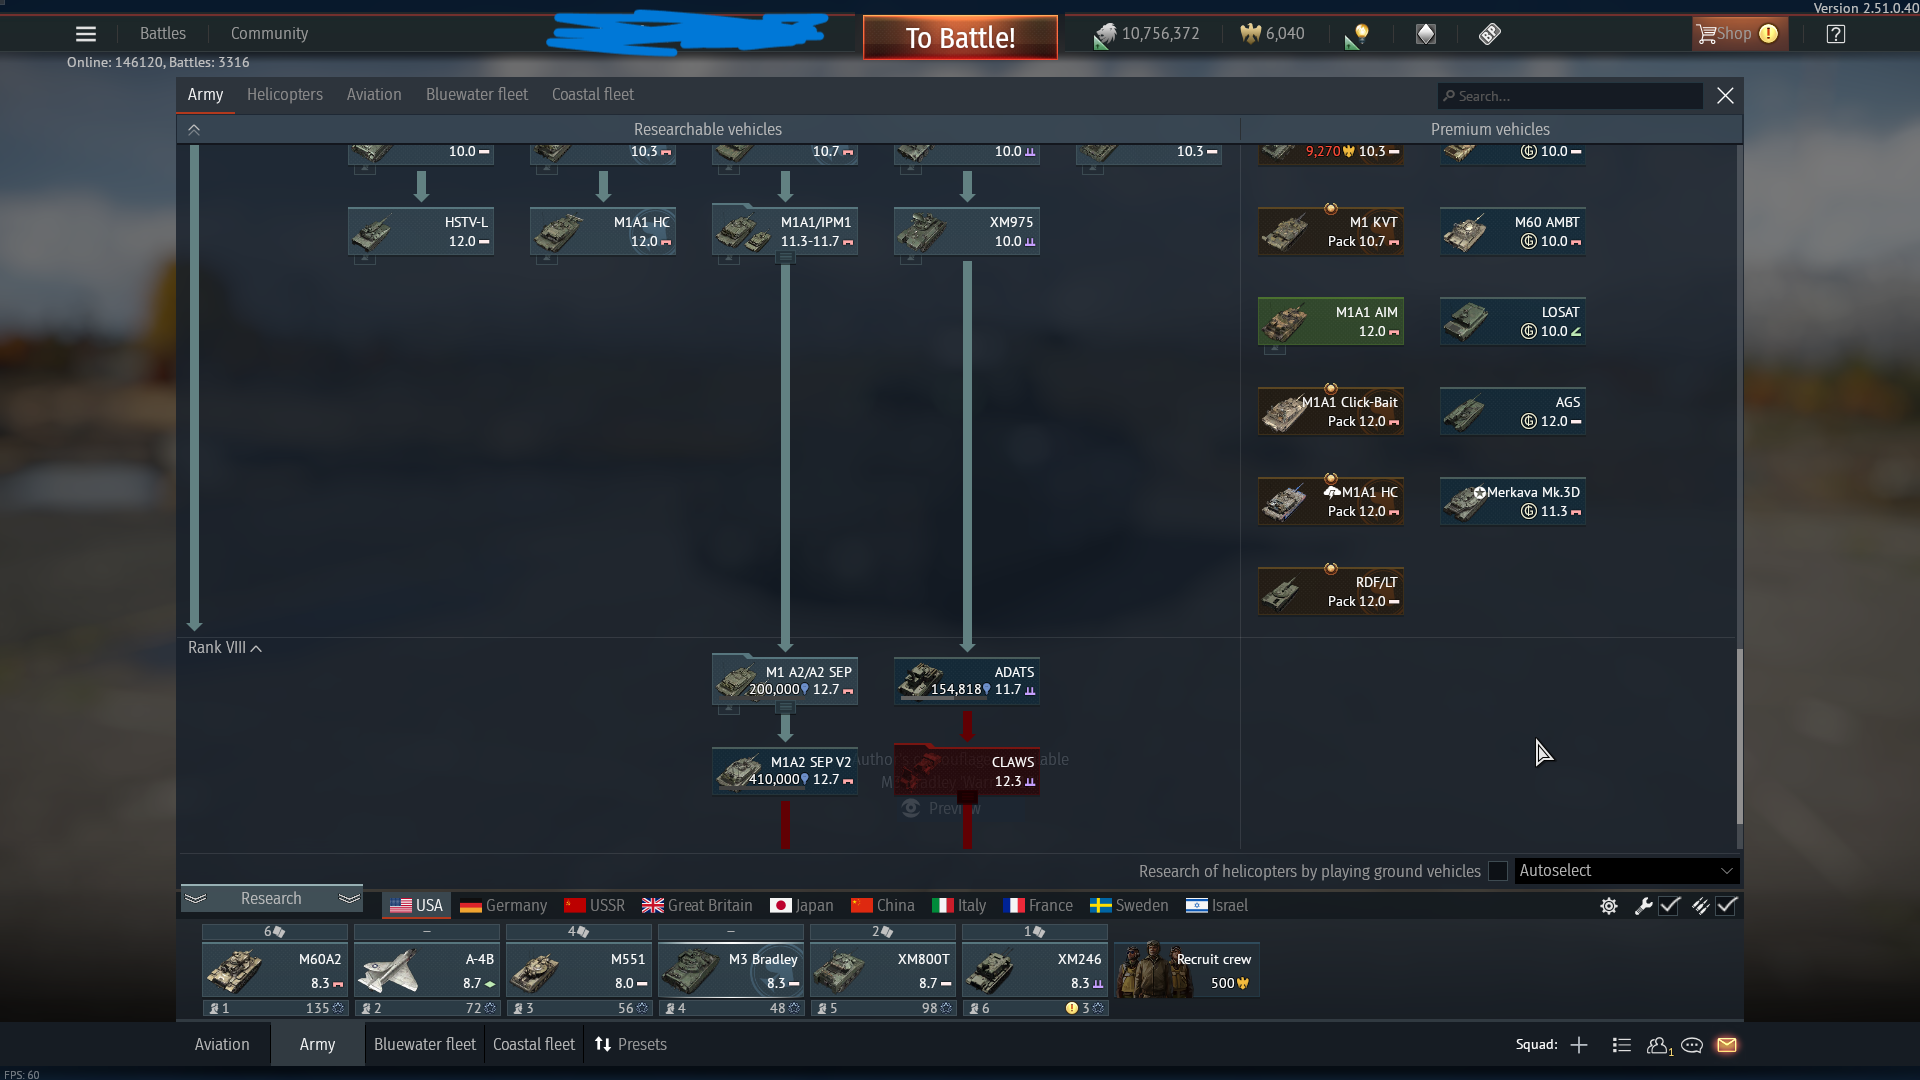The height and width of the screenshot is (1080, 1920).
Task: Click the help question mark icon
Action: 1835,34
